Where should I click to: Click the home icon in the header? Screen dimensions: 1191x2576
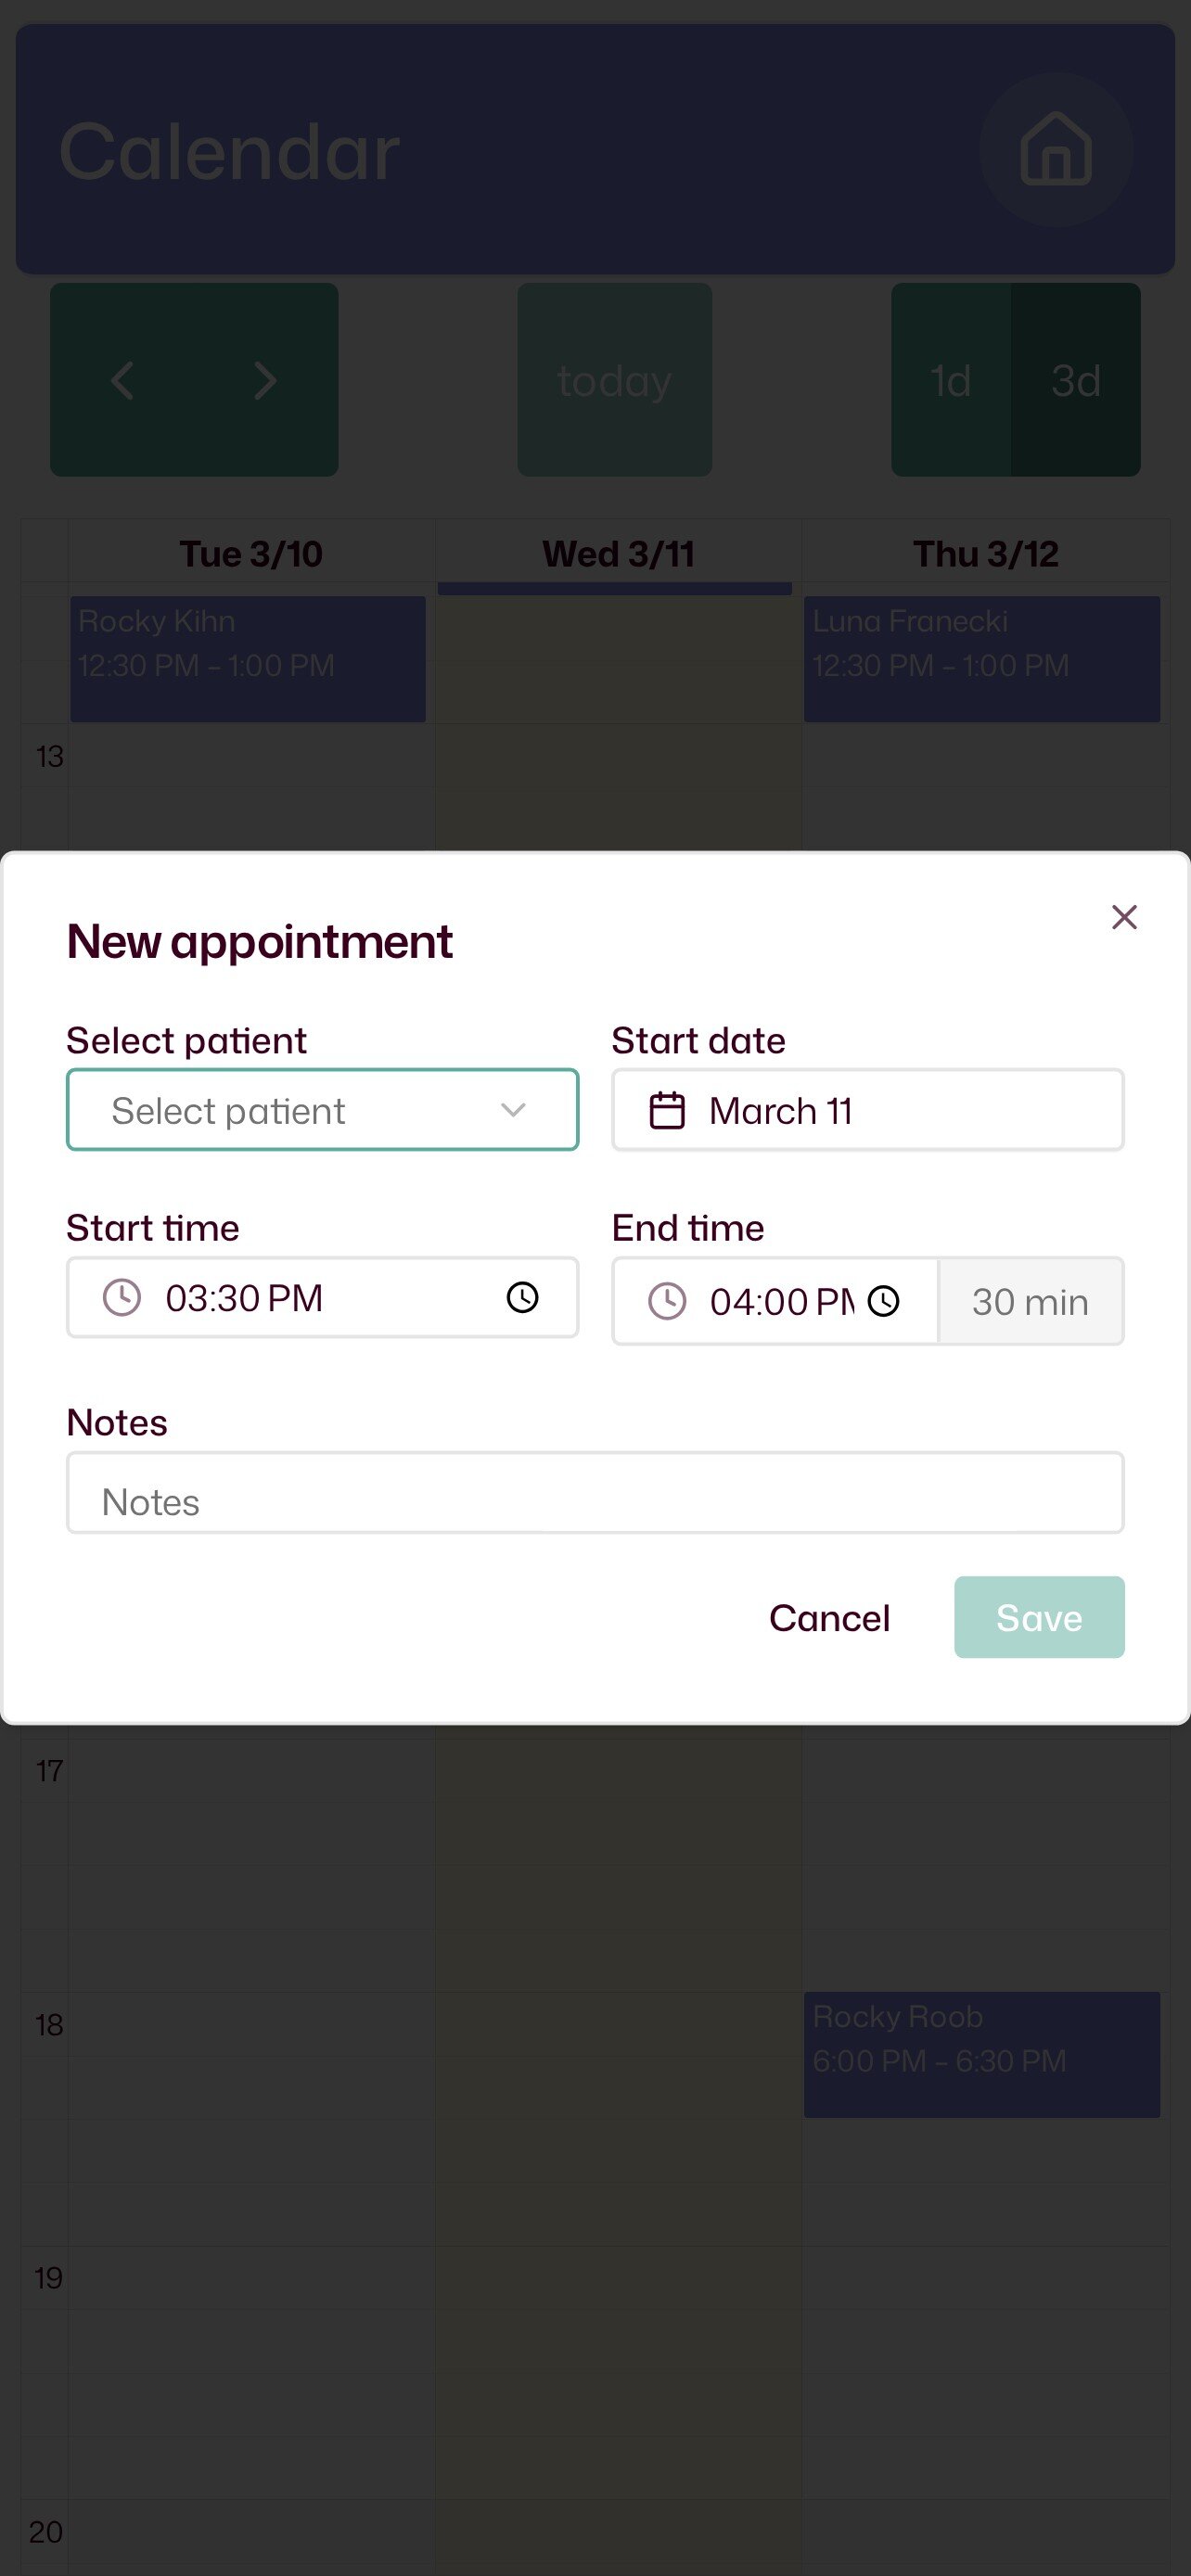click(x=1054, y=151)
